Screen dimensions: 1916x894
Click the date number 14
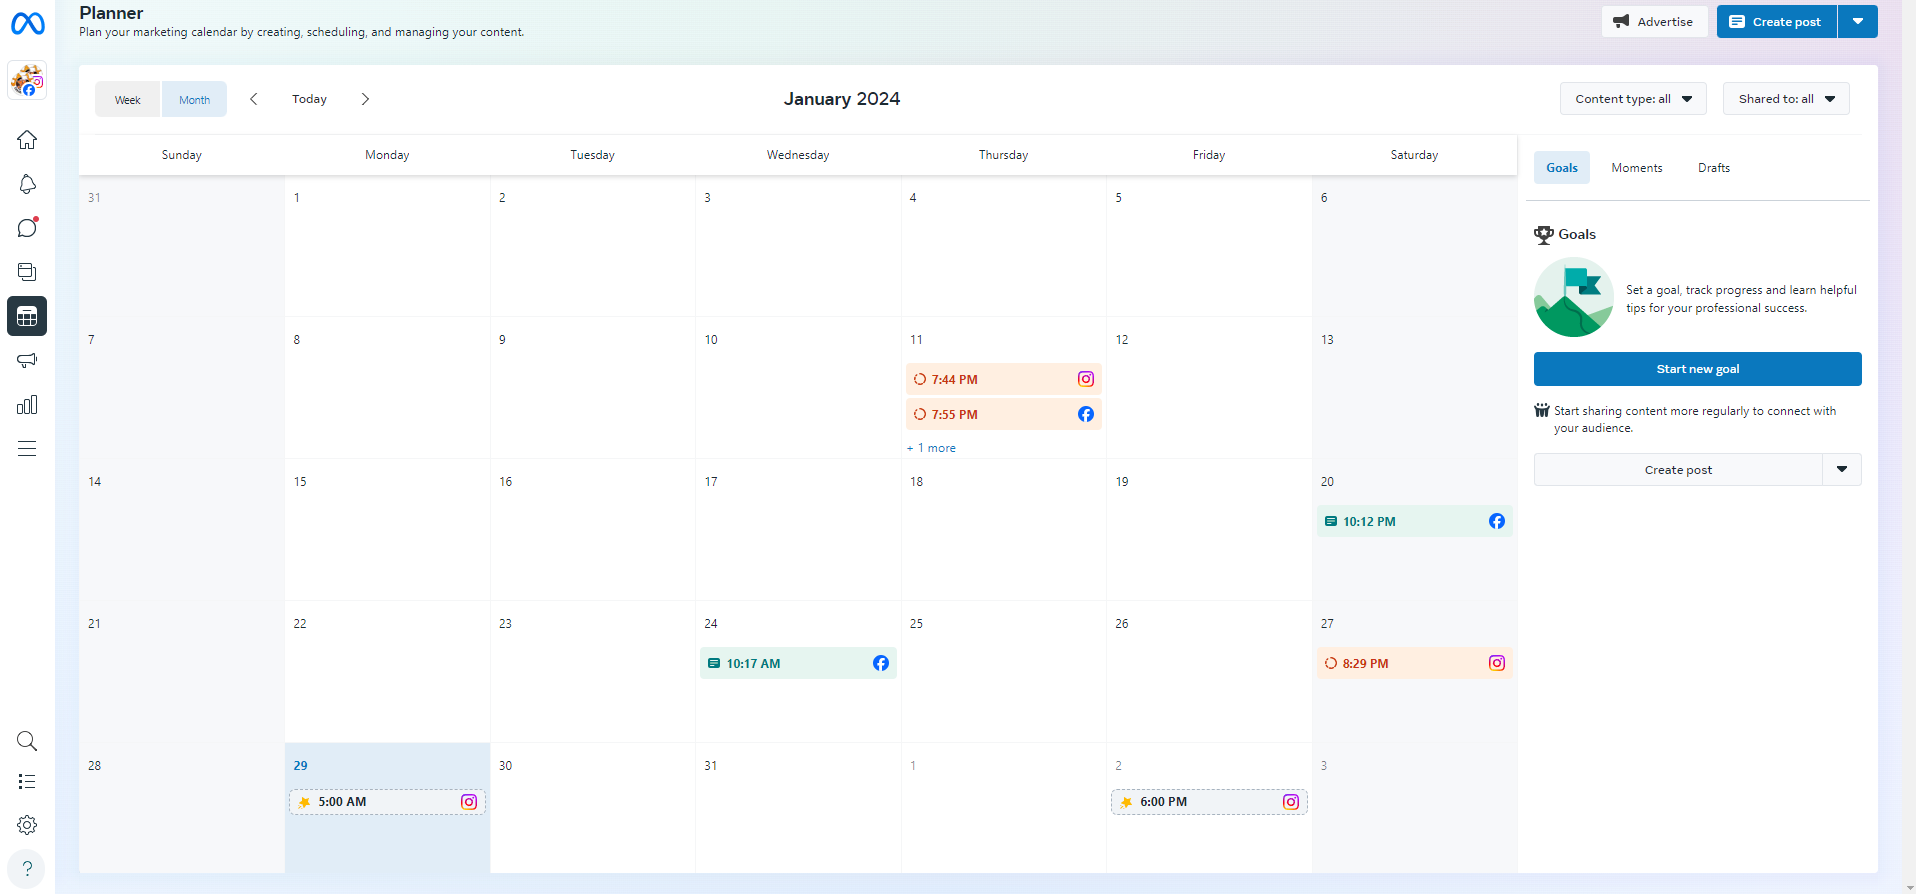coord(95,482)
